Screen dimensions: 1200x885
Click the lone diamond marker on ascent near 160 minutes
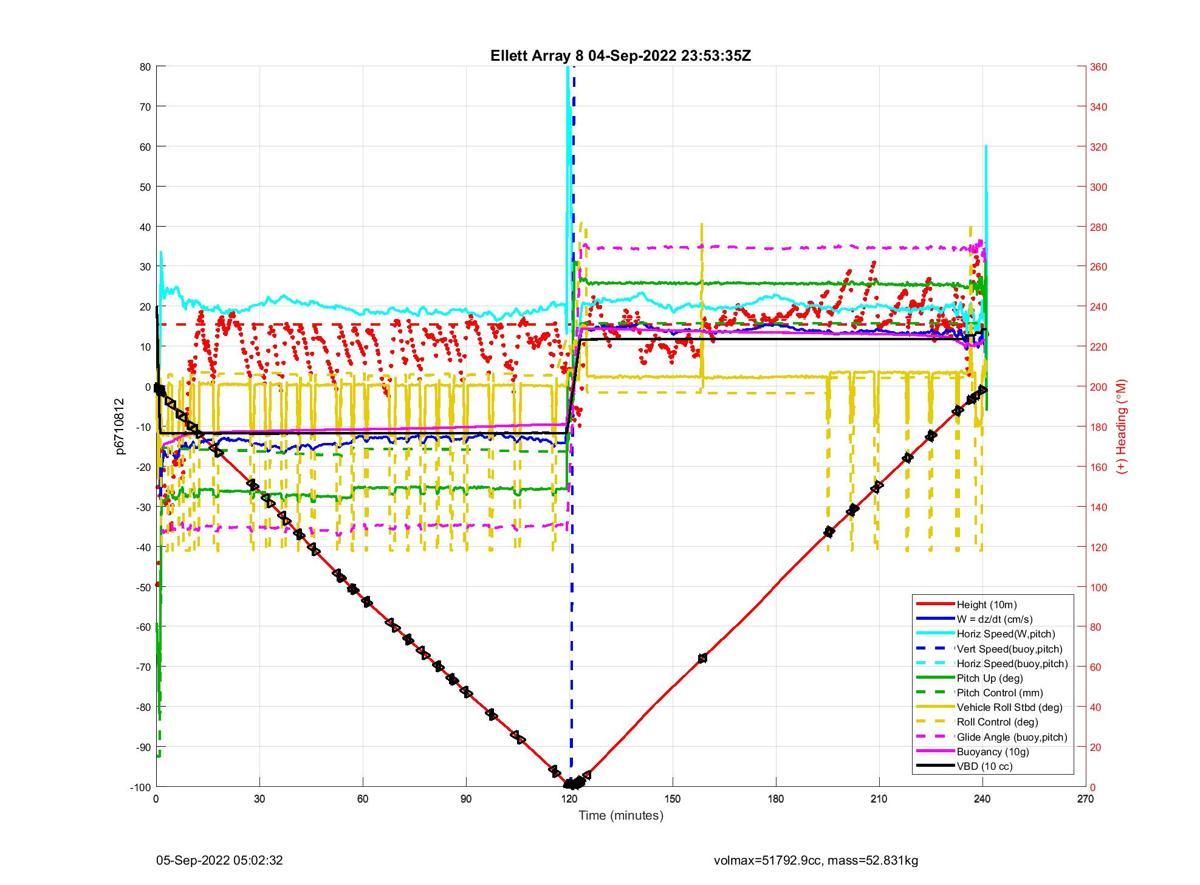tap(703, 658)
